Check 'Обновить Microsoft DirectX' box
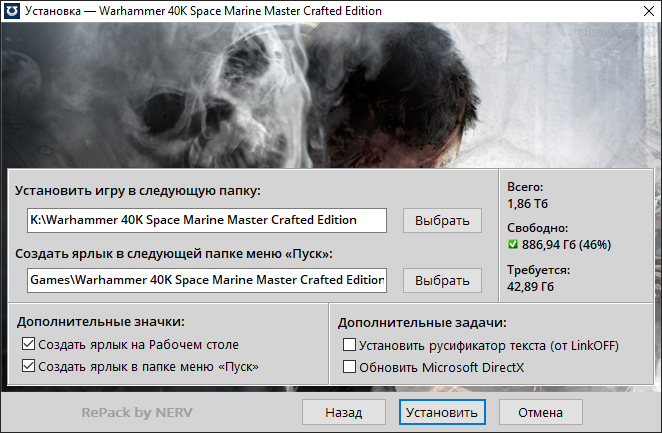662x433 pixels. click(x=349, y=367)
